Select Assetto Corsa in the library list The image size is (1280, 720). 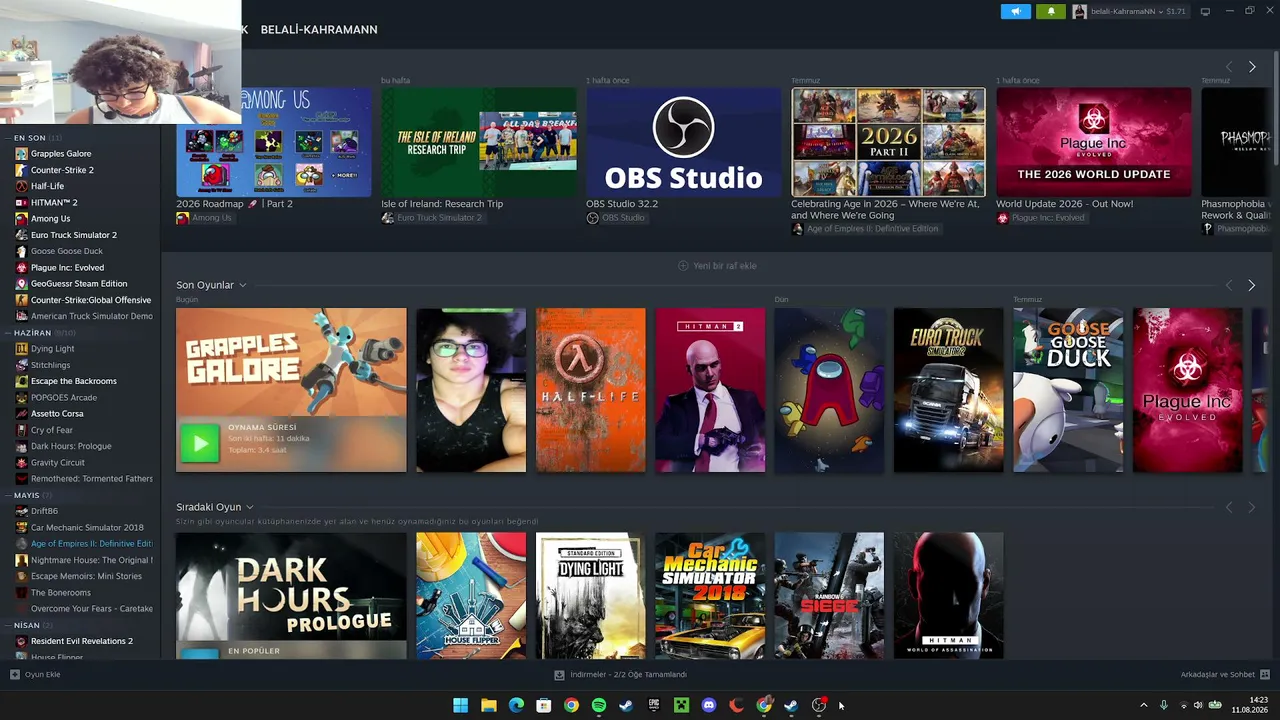pos(57,414)
